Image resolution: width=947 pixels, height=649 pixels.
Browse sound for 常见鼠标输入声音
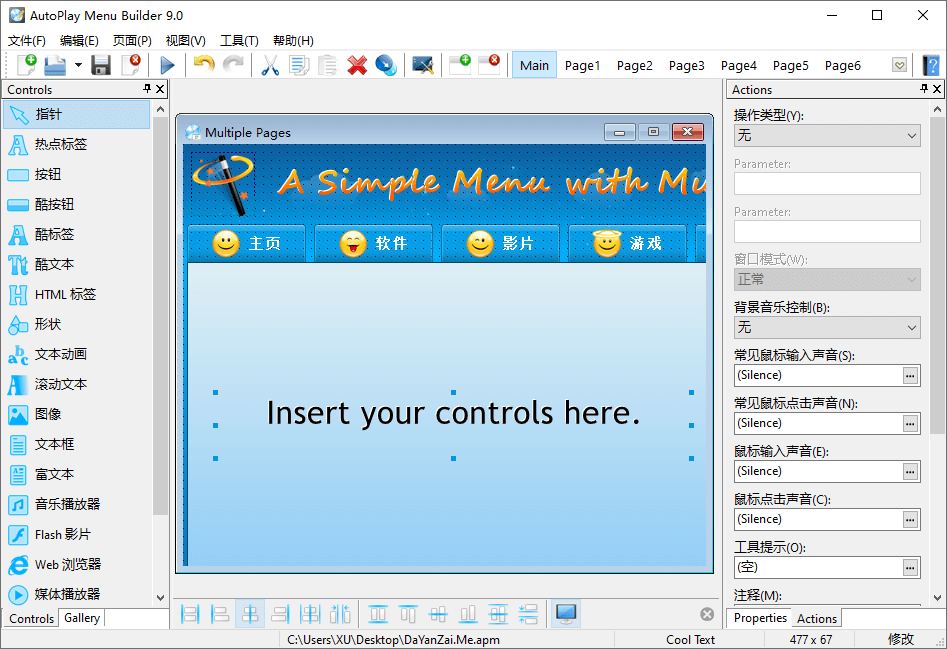click(x=910, y=376)
